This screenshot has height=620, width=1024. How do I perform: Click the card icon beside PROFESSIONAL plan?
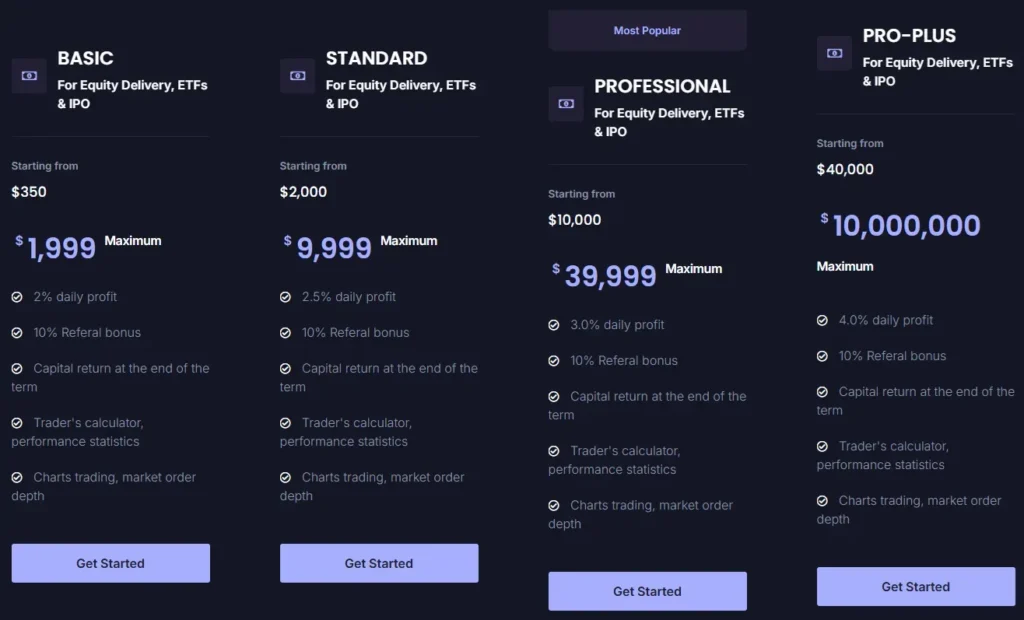[566, 103]
